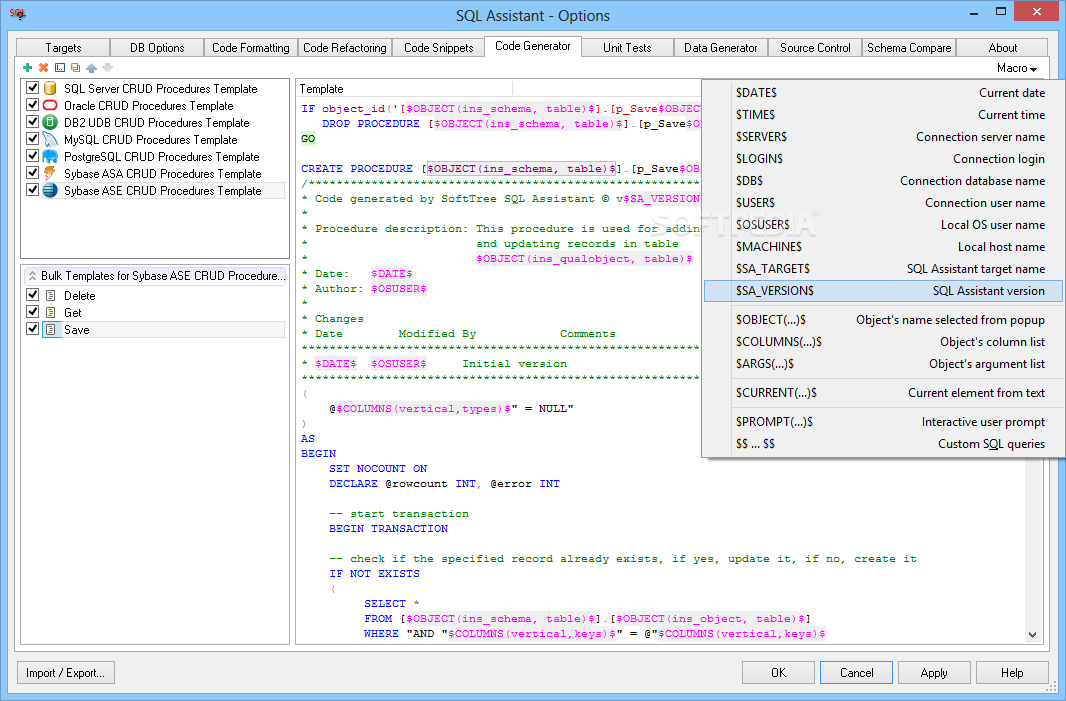This screenshot has width=1066, height=701.
Task: Click the editor scrollbar down arrow
Action: (1032, 635)
